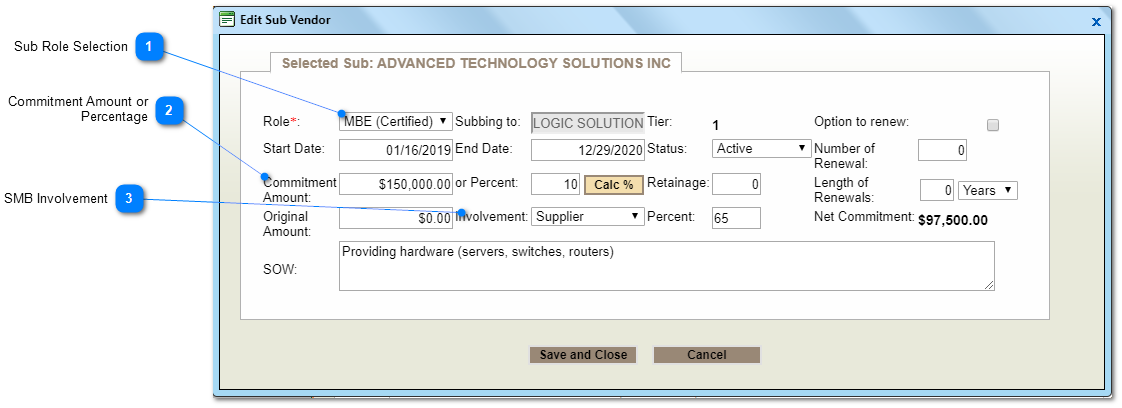Screen dimensions: 1122x408
Task: Enable the Option to renew checkbox
Action: click(x=992, y=125)
